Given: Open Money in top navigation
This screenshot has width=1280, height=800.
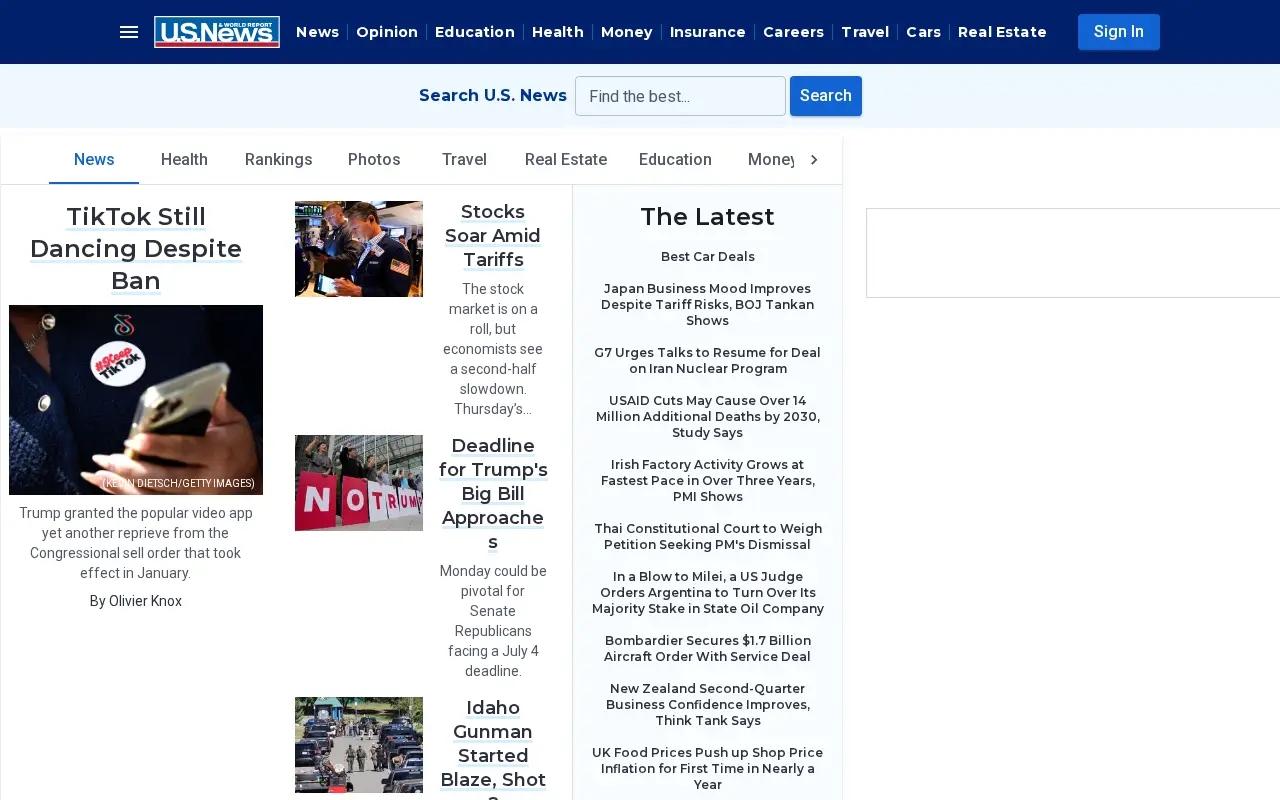Looking at the screenshot, I should coord(627,32).
